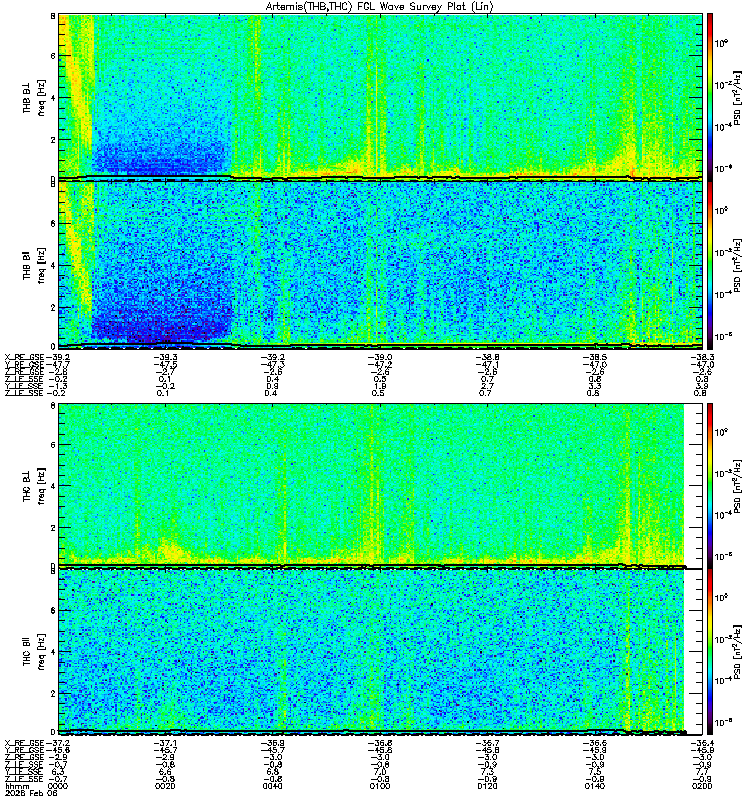Click the 'THC B⊥ freq [Hz]' axis label
The image size is (750, 800).
tap(33, 485)
